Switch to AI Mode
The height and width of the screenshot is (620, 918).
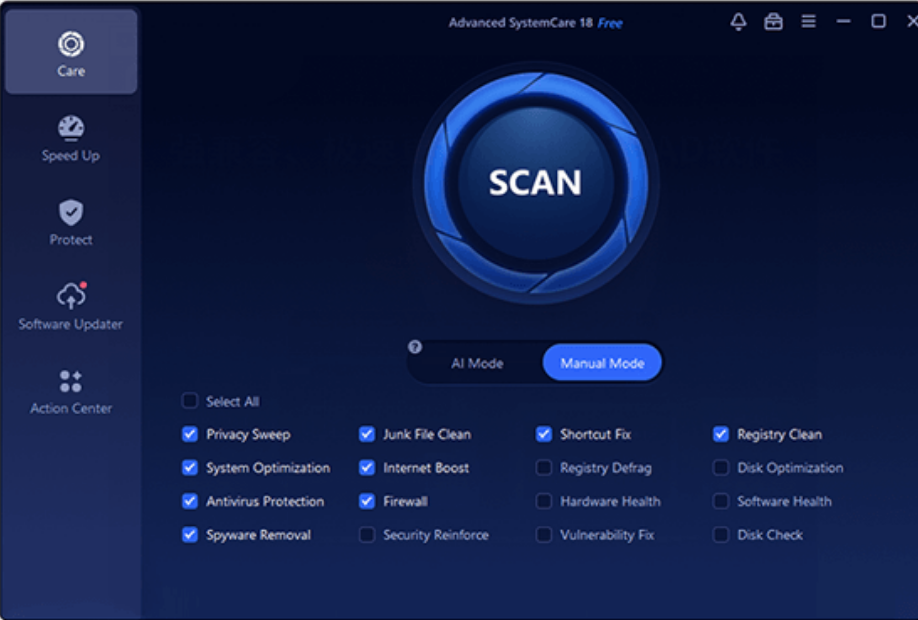point(477,363)
